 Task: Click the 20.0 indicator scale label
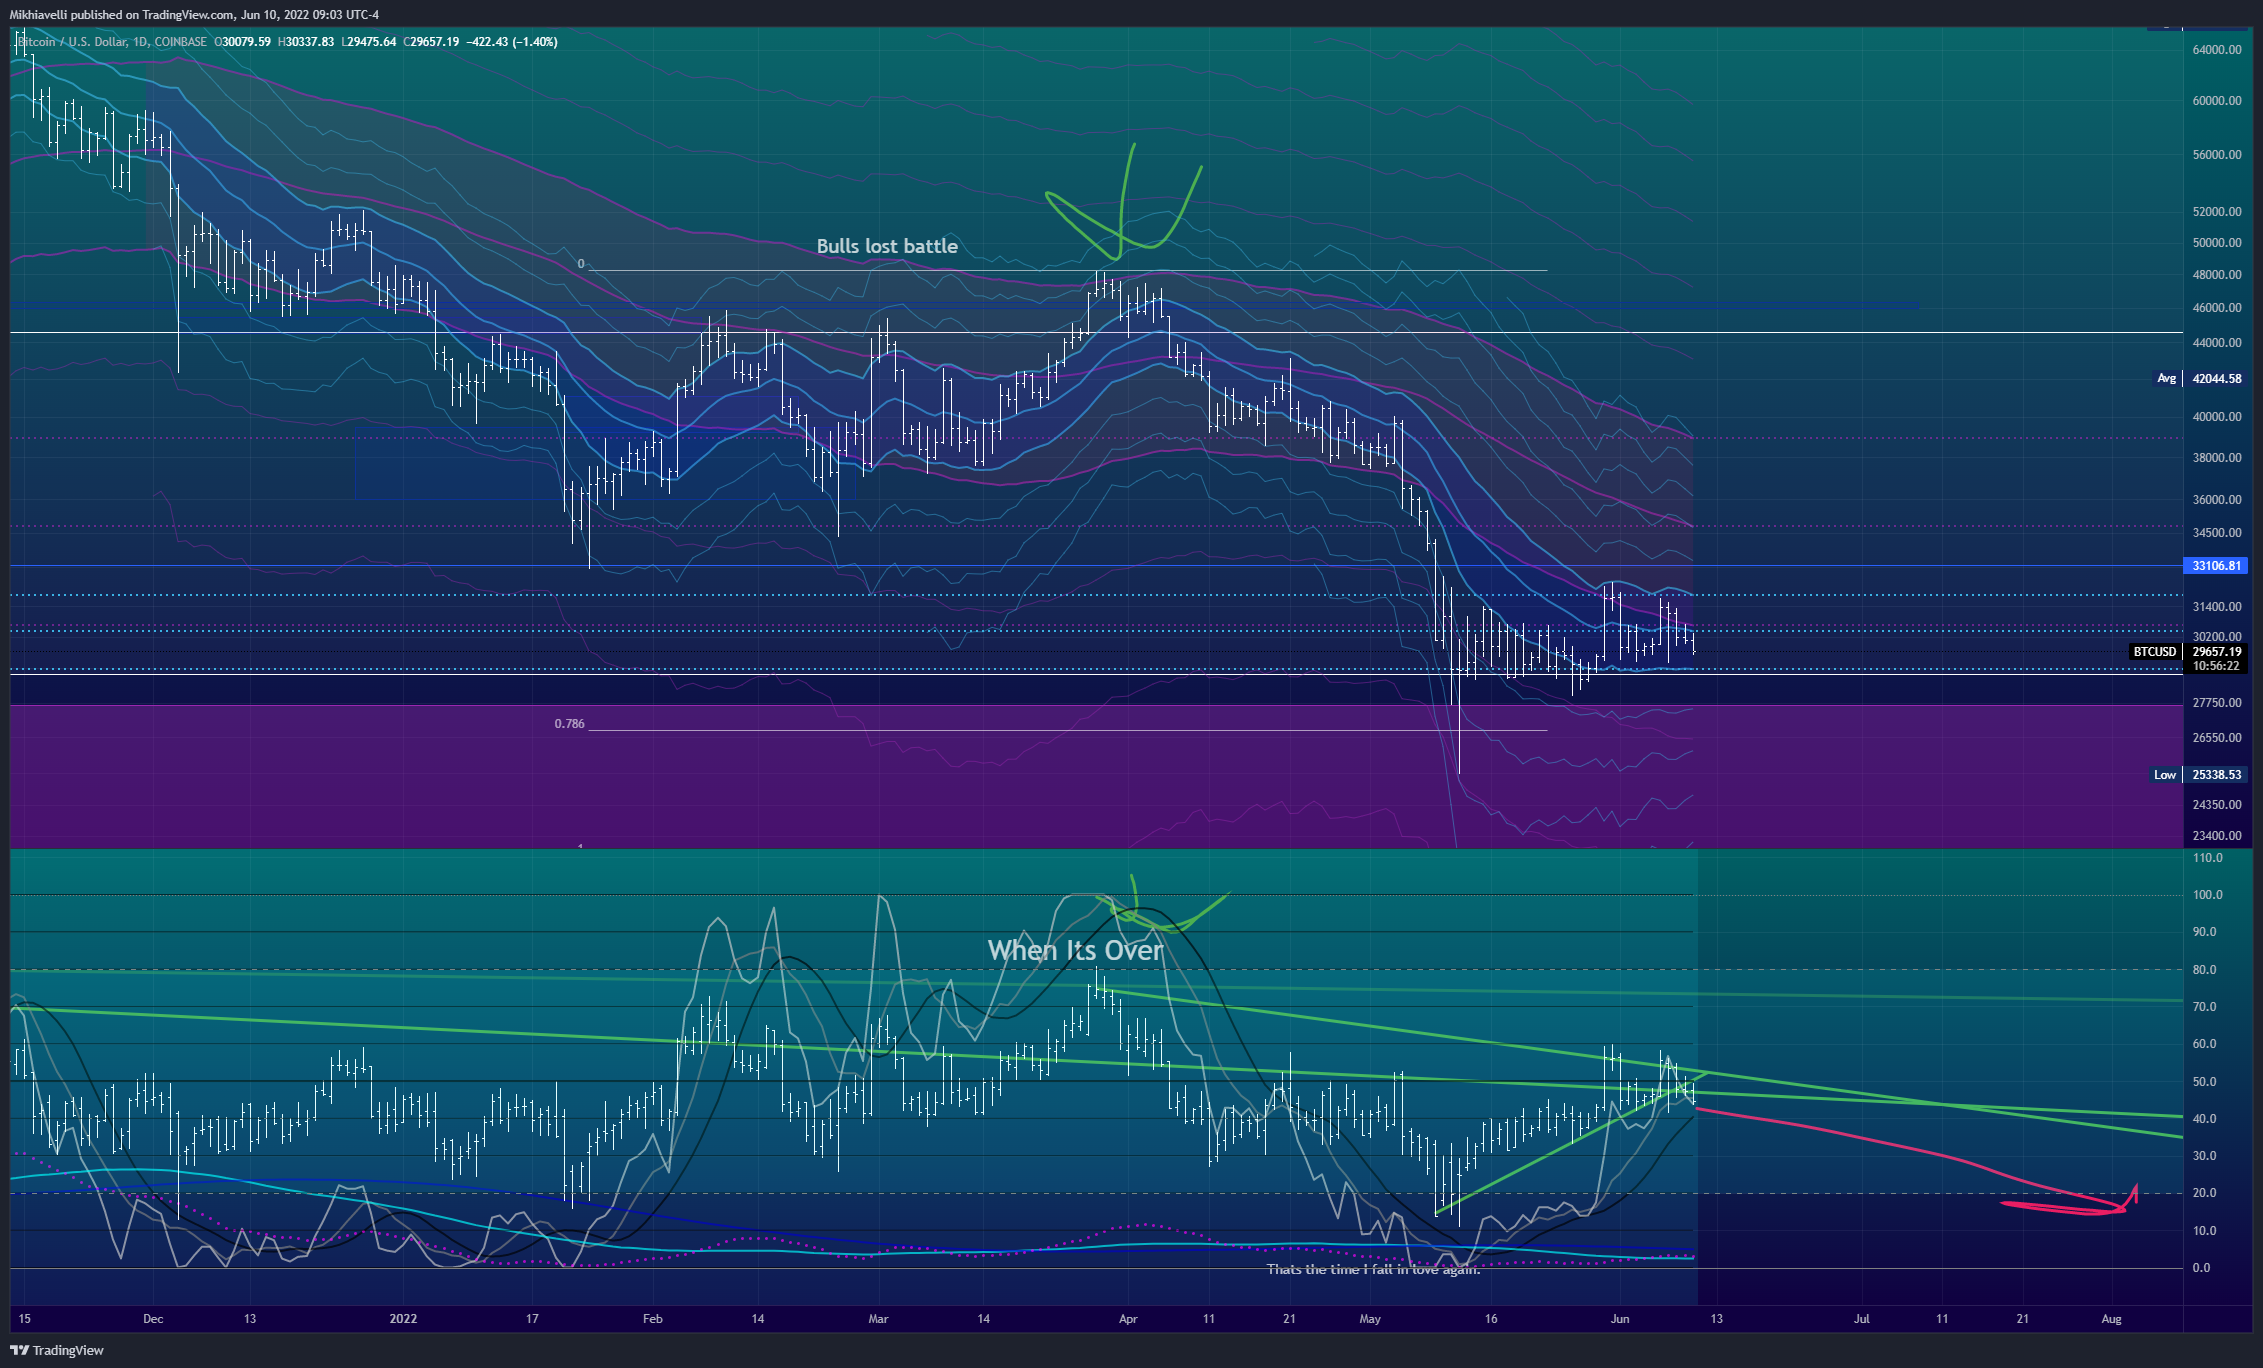coord(2204,1193)
